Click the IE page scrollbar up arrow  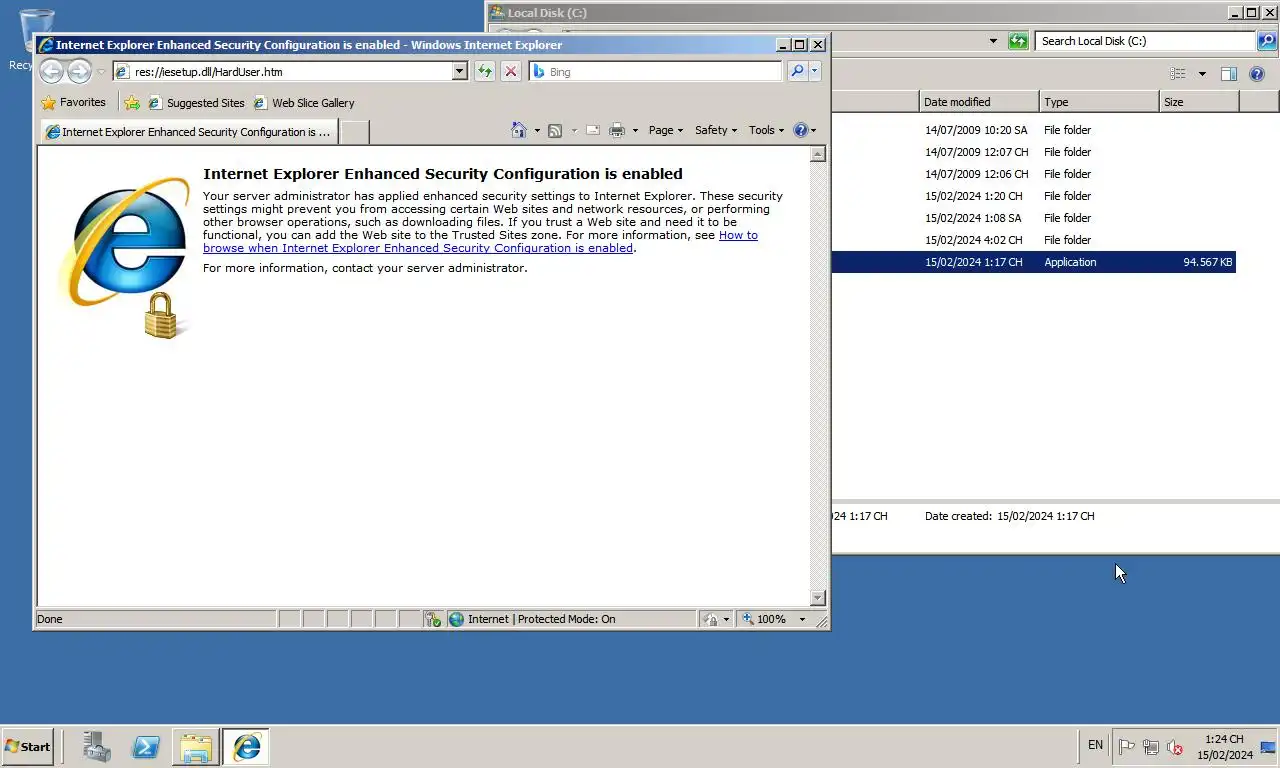(x=818, y=154)
